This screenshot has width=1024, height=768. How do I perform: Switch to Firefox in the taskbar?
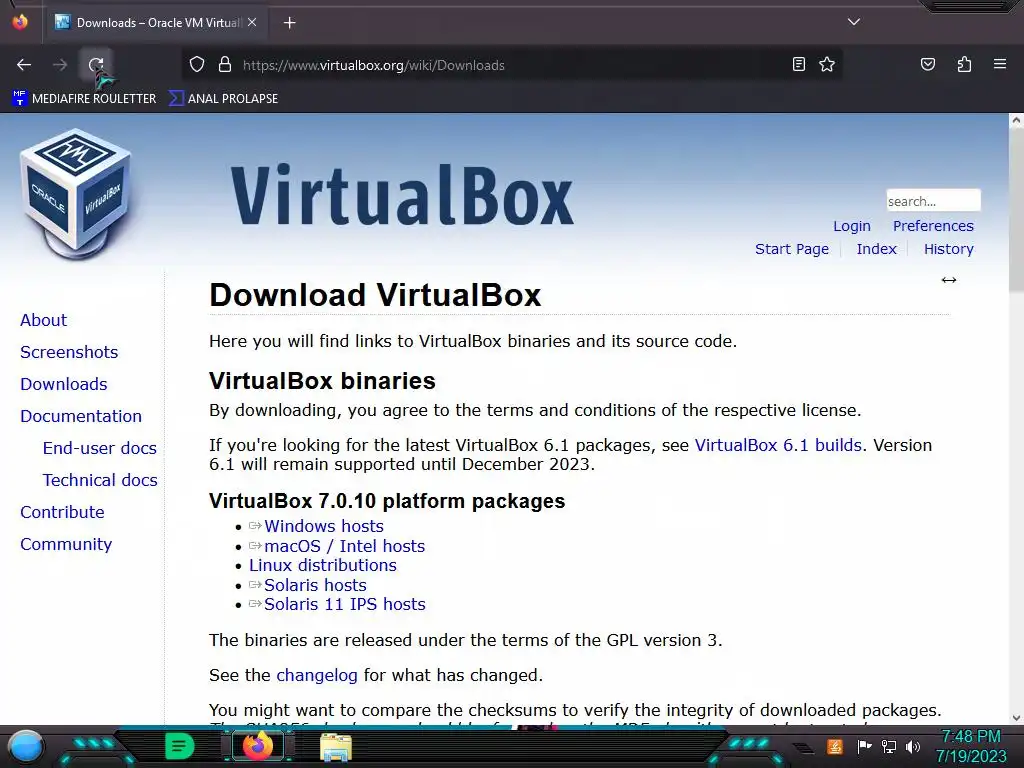point(257,746)
